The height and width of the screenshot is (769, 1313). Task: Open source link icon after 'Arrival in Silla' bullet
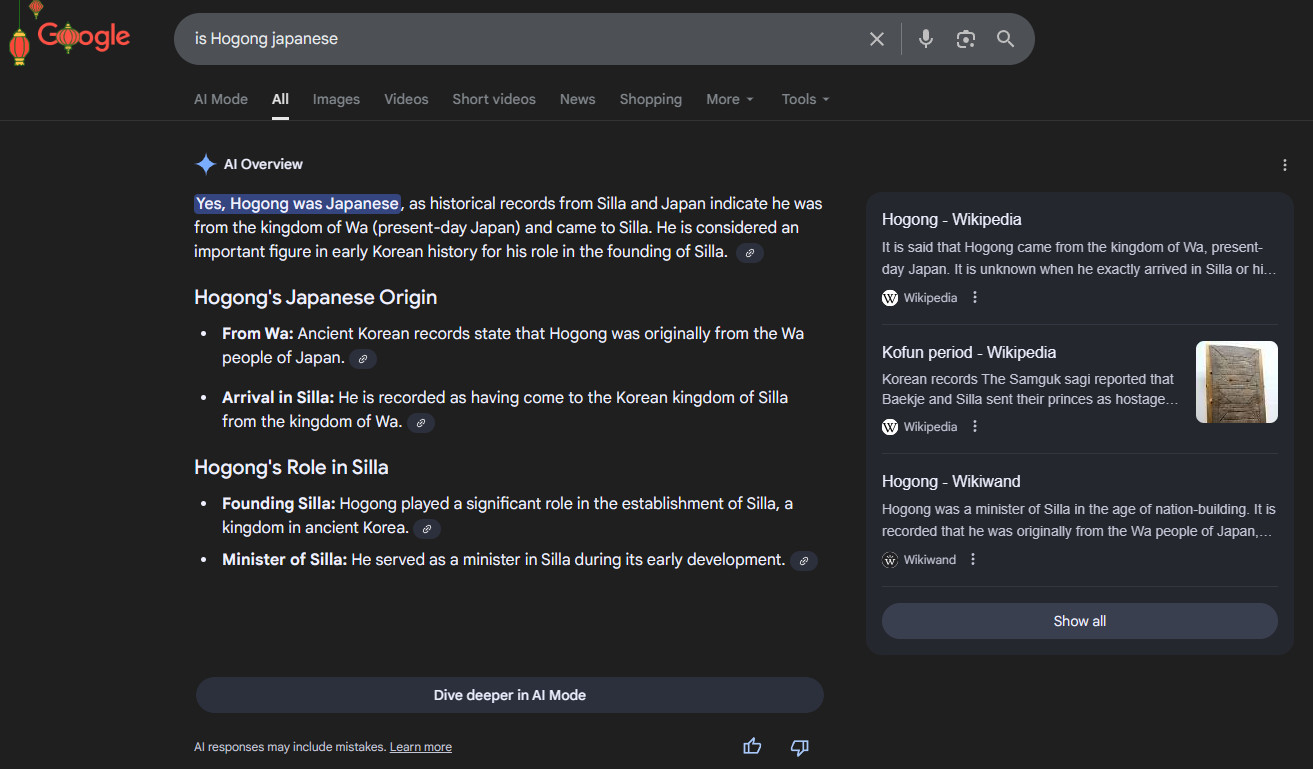(421, 423)
